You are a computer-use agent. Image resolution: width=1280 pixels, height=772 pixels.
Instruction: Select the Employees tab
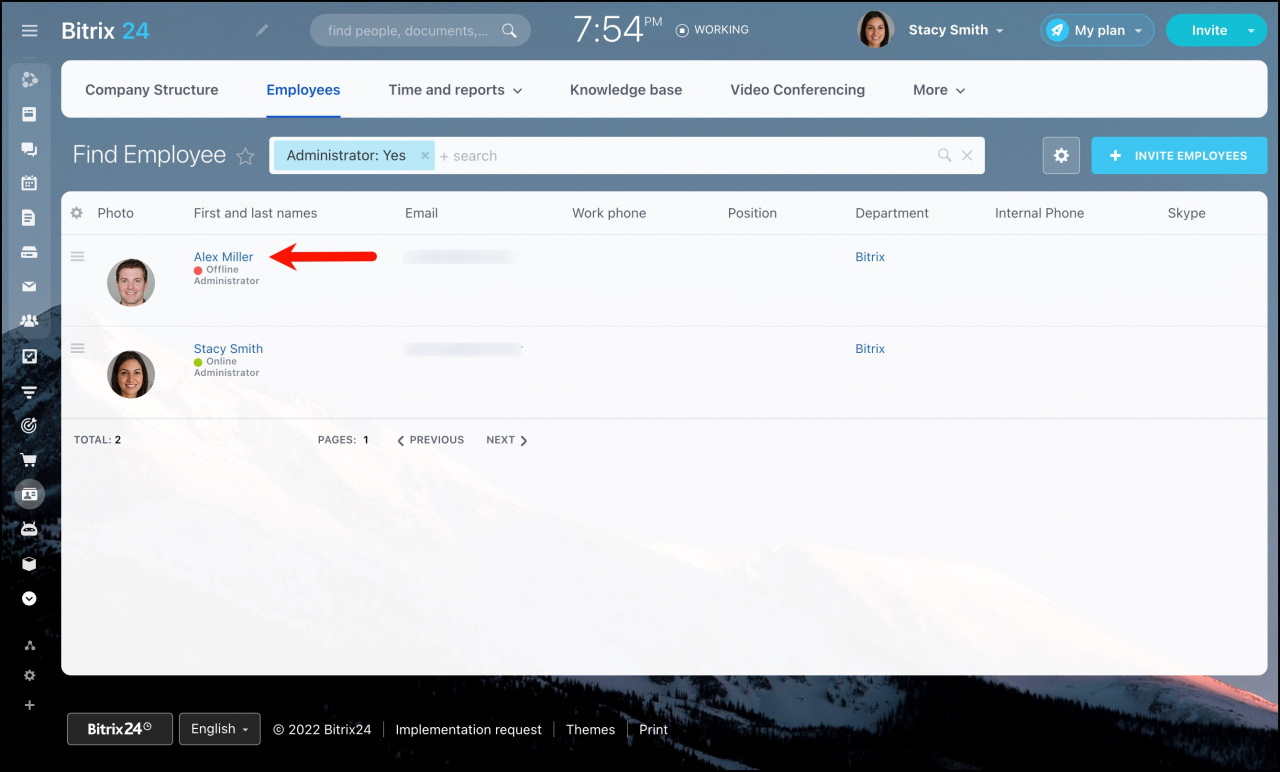click(303, 90)
